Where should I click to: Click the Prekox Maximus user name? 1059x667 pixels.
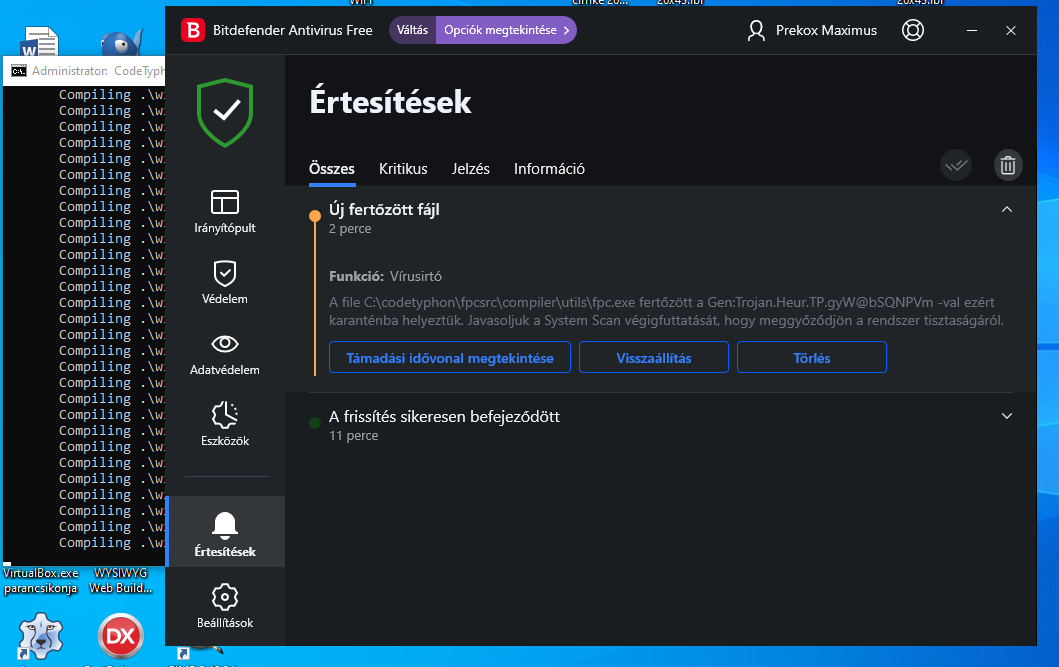click(x=826, y=30)
